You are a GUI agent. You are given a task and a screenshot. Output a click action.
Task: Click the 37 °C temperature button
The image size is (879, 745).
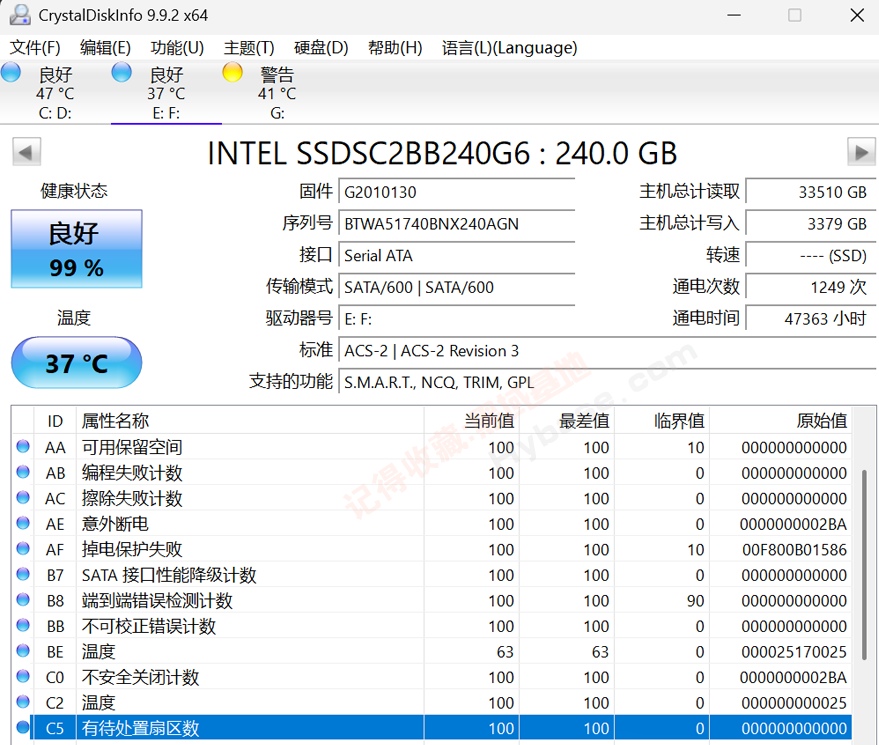(x=77, y=363)
